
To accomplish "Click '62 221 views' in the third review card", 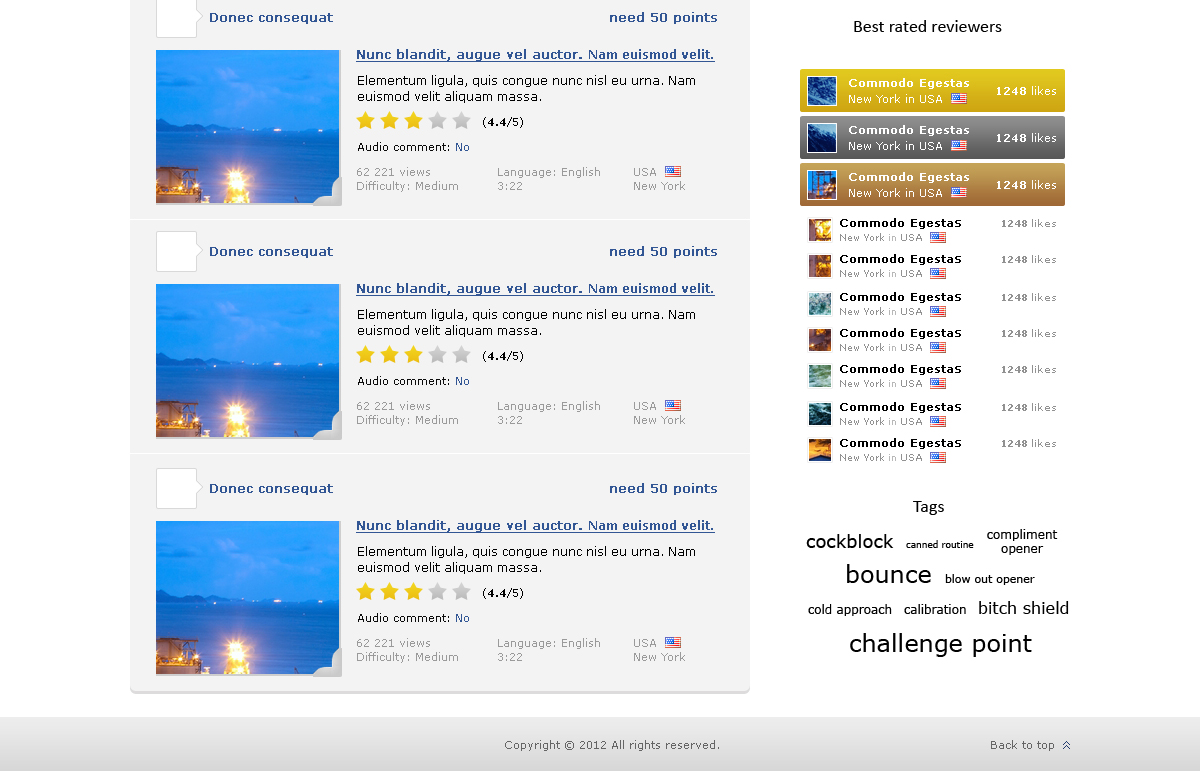I will (394, 643).
